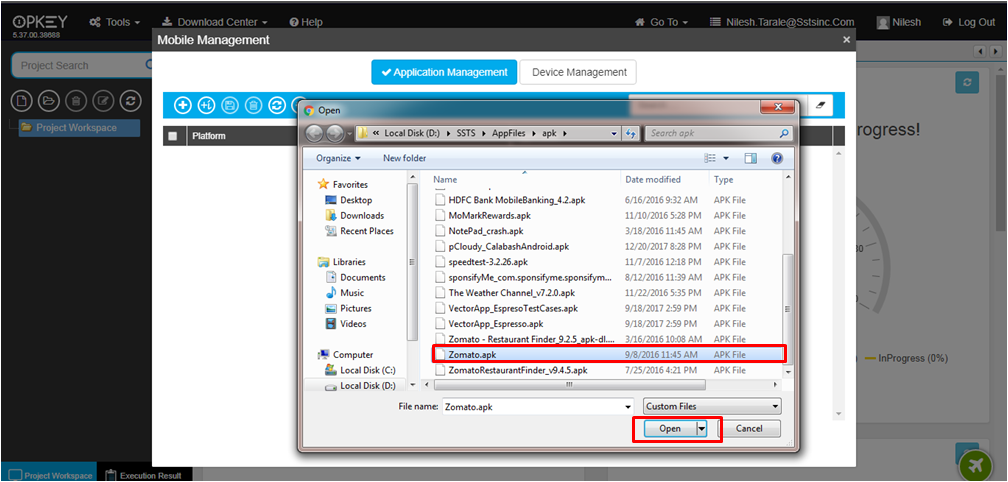1008x482 pixels.
Task: Click the refresh location icon beside address bar
Action: point(631,134)
